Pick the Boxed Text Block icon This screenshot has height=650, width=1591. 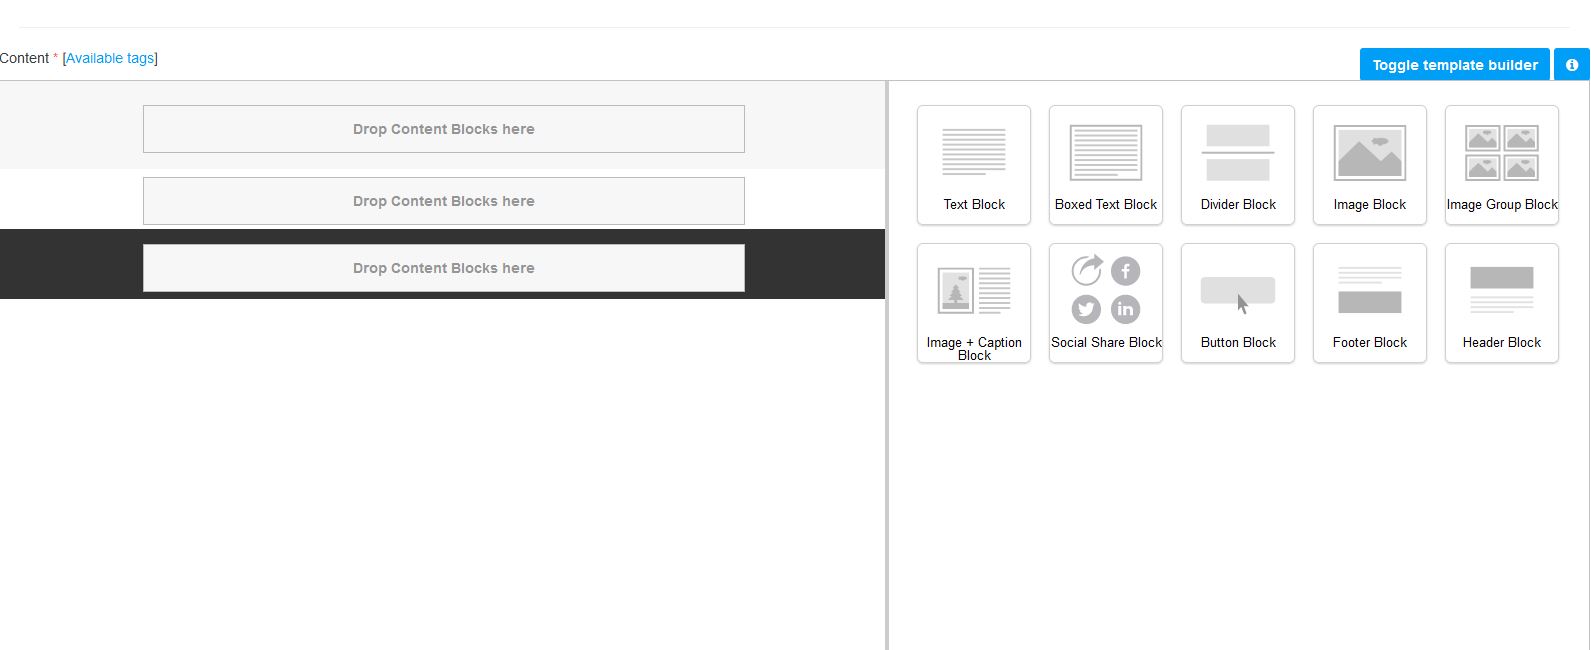point(1105,152)
